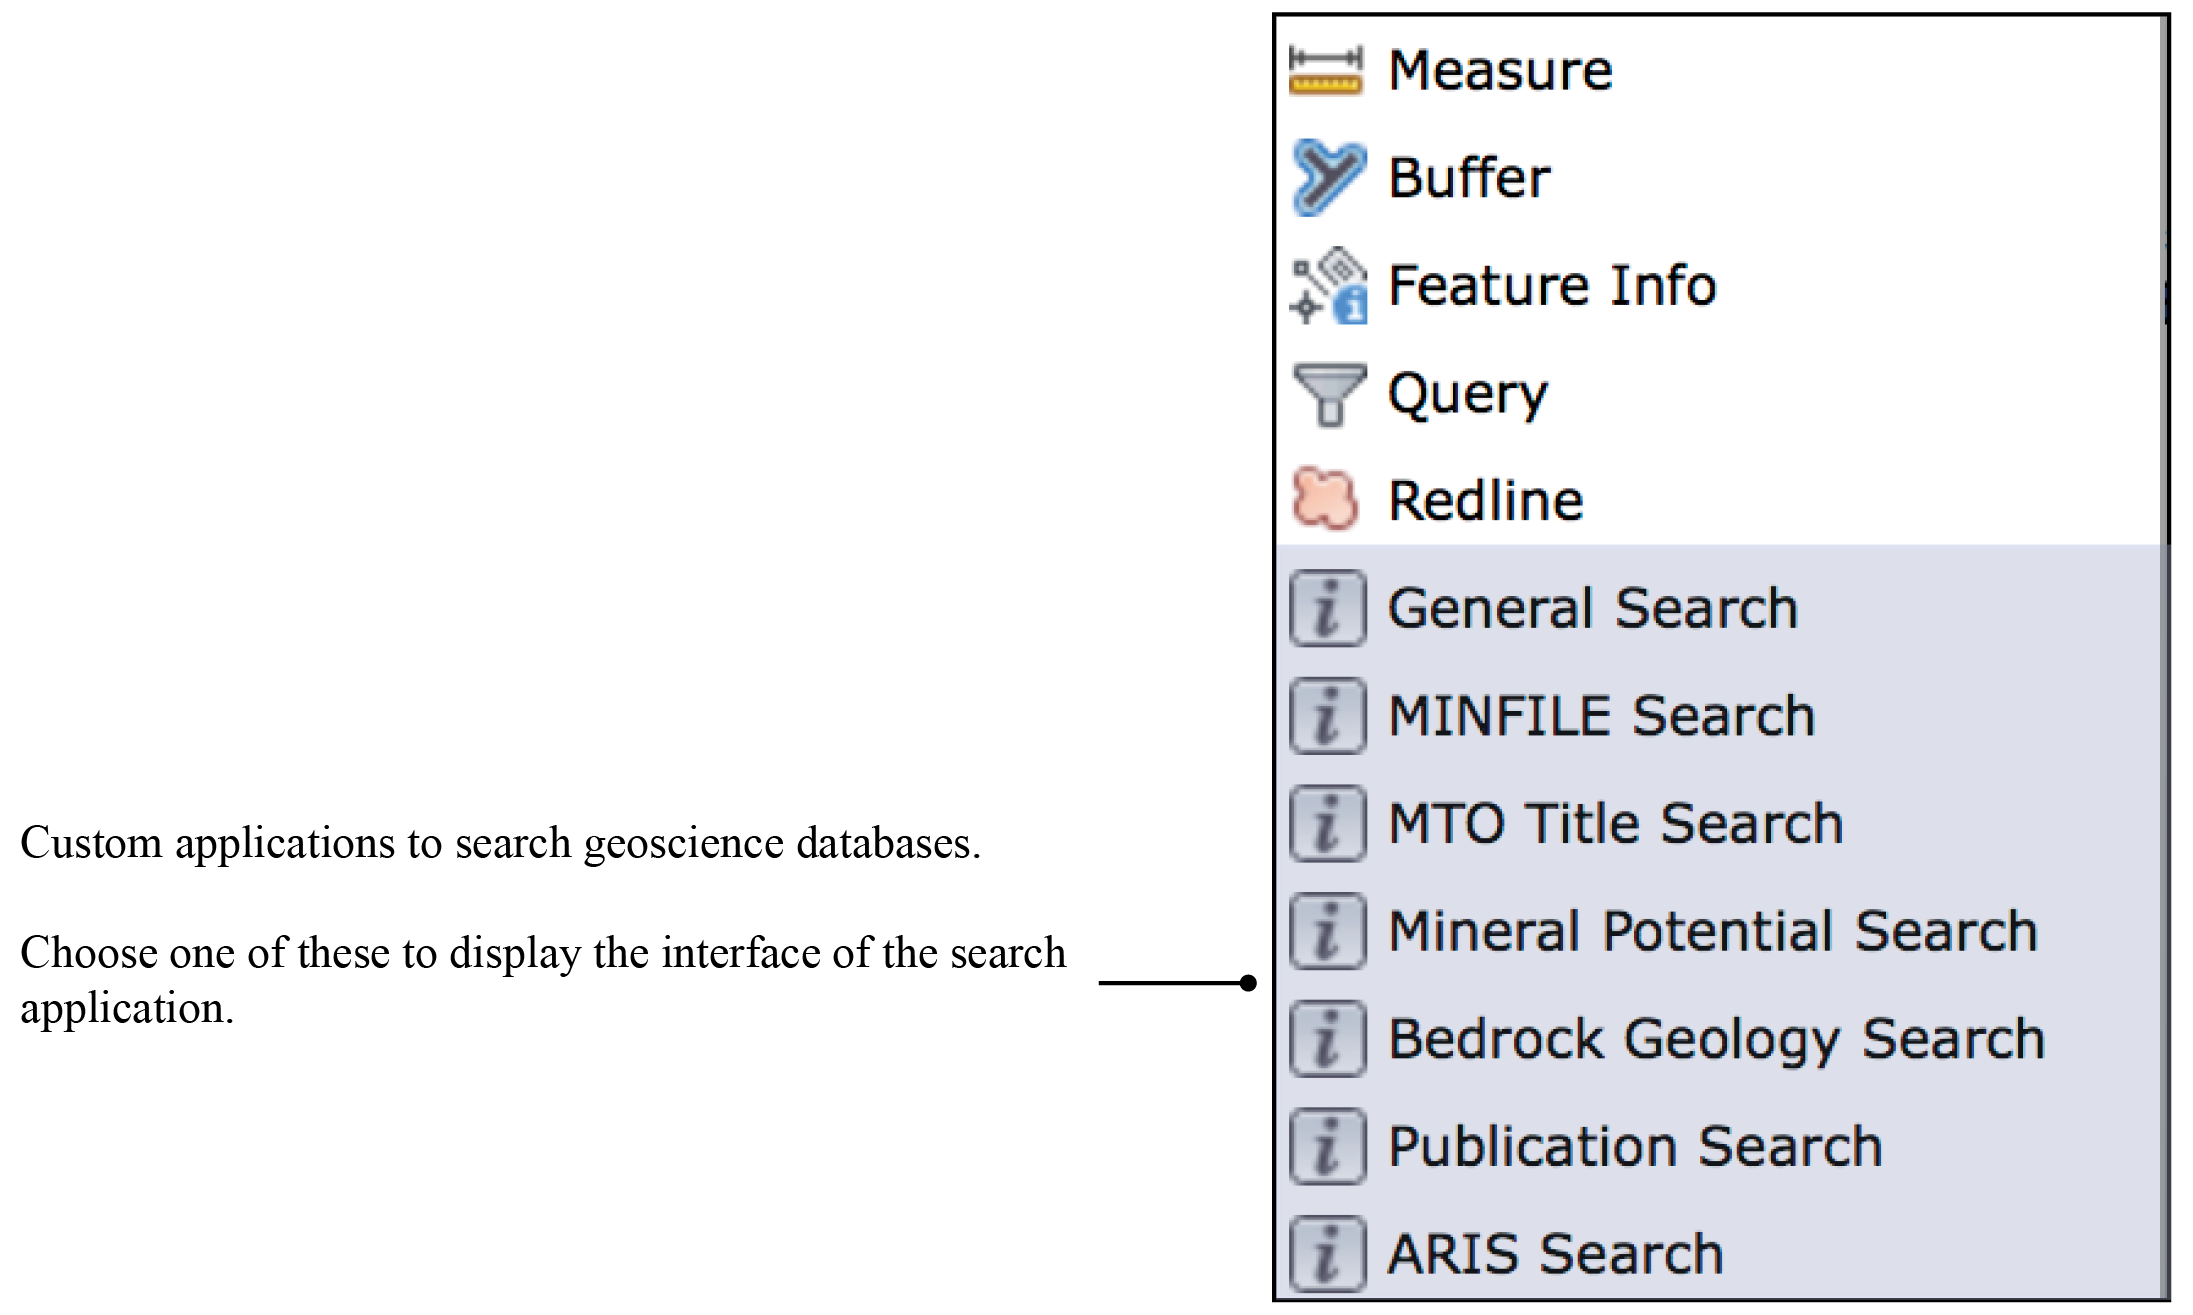Select MINFILE Search menu entry
Viewport: 2193px width, 1315px height.
(x=1602, y=716)
